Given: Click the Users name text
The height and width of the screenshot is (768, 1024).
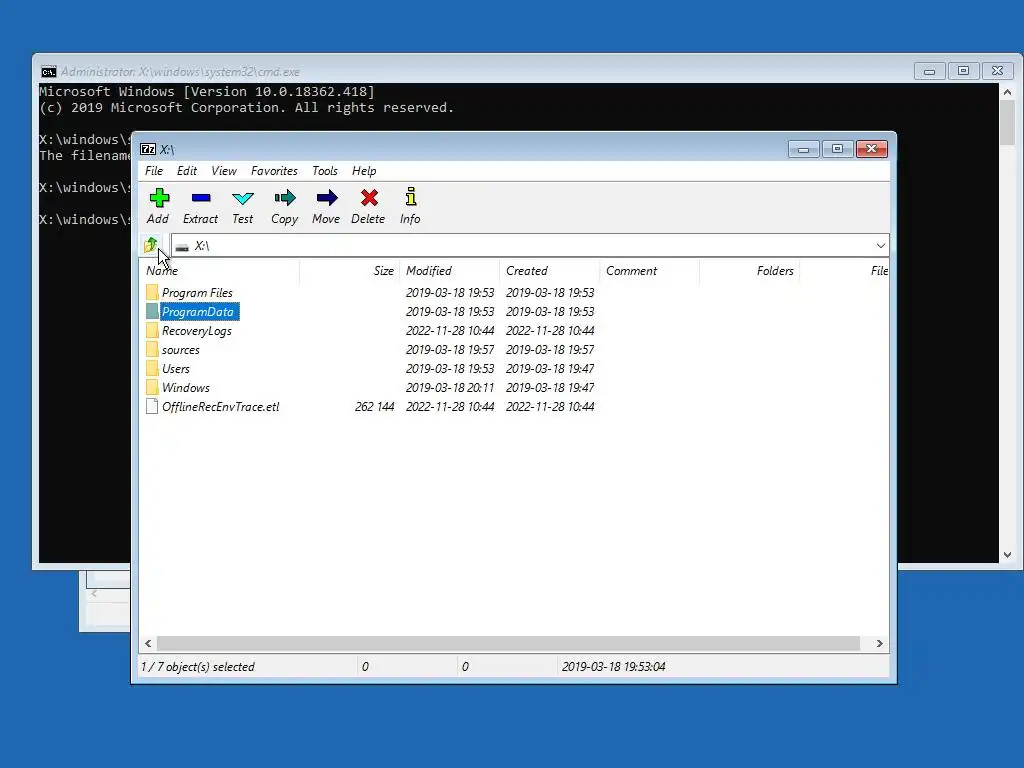Looking at the screenshot, I should click(x=176, y=368).
